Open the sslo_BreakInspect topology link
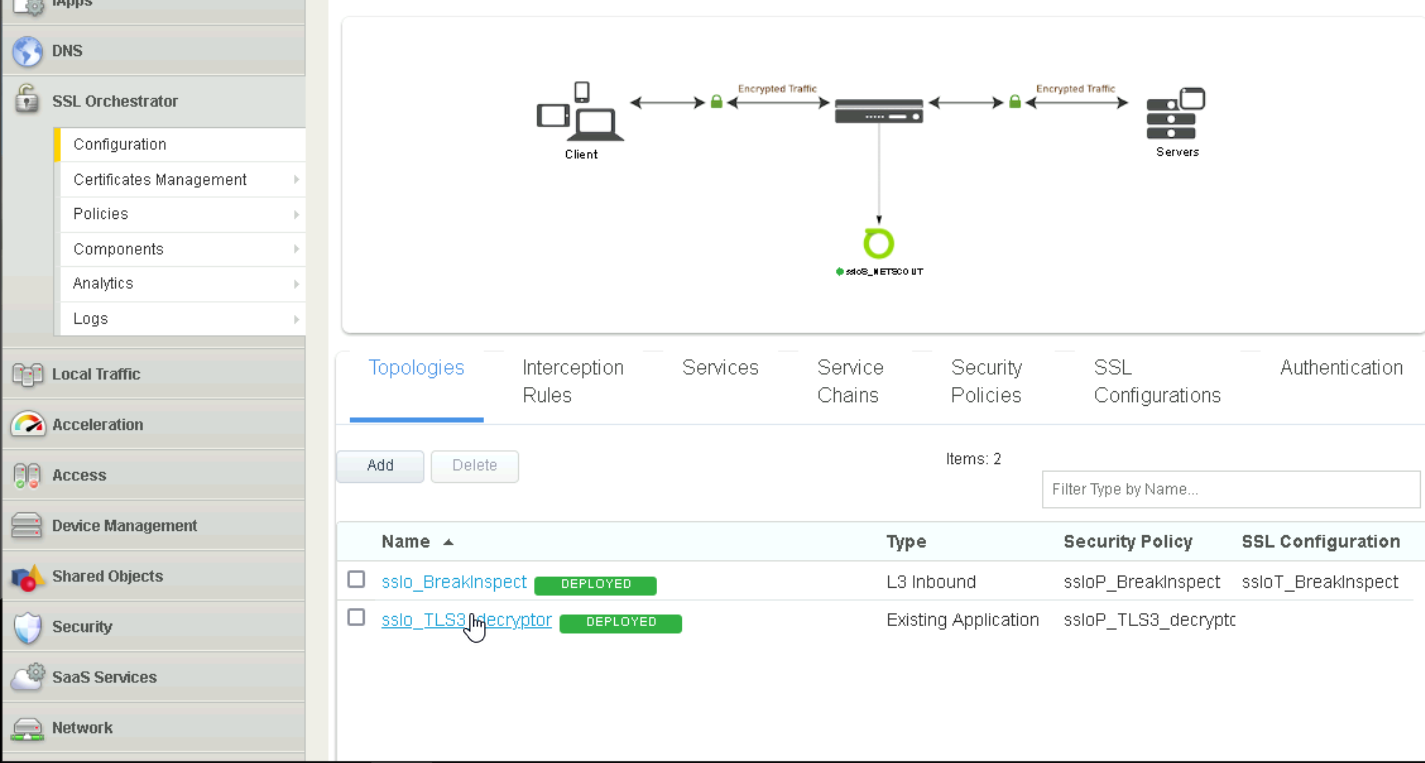Viewport: 1425px width, 763px height. [x=454, y=582]
